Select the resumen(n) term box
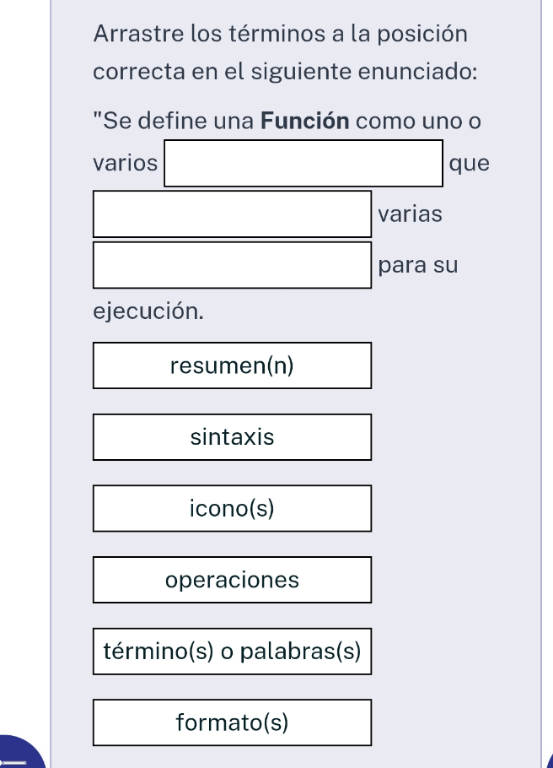Image resolution: width=553 pixels, height=768 pixels. (x=232, y=365)
